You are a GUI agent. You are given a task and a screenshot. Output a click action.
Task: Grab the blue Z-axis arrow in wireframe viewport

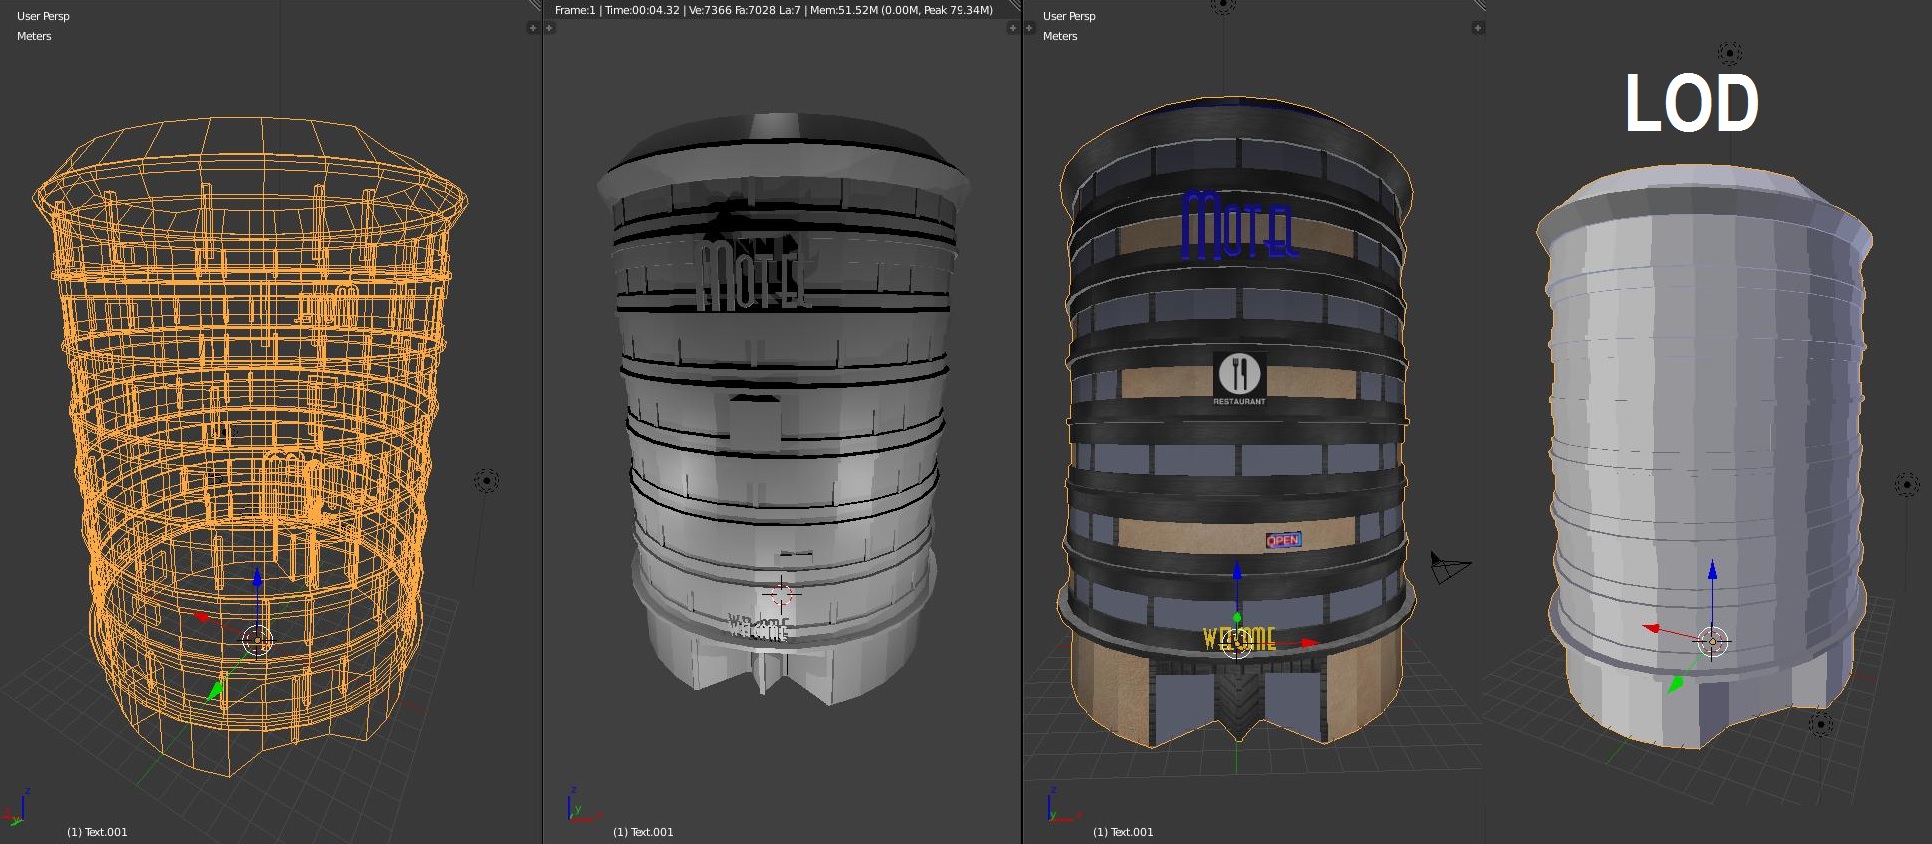(x=257, y=577)
